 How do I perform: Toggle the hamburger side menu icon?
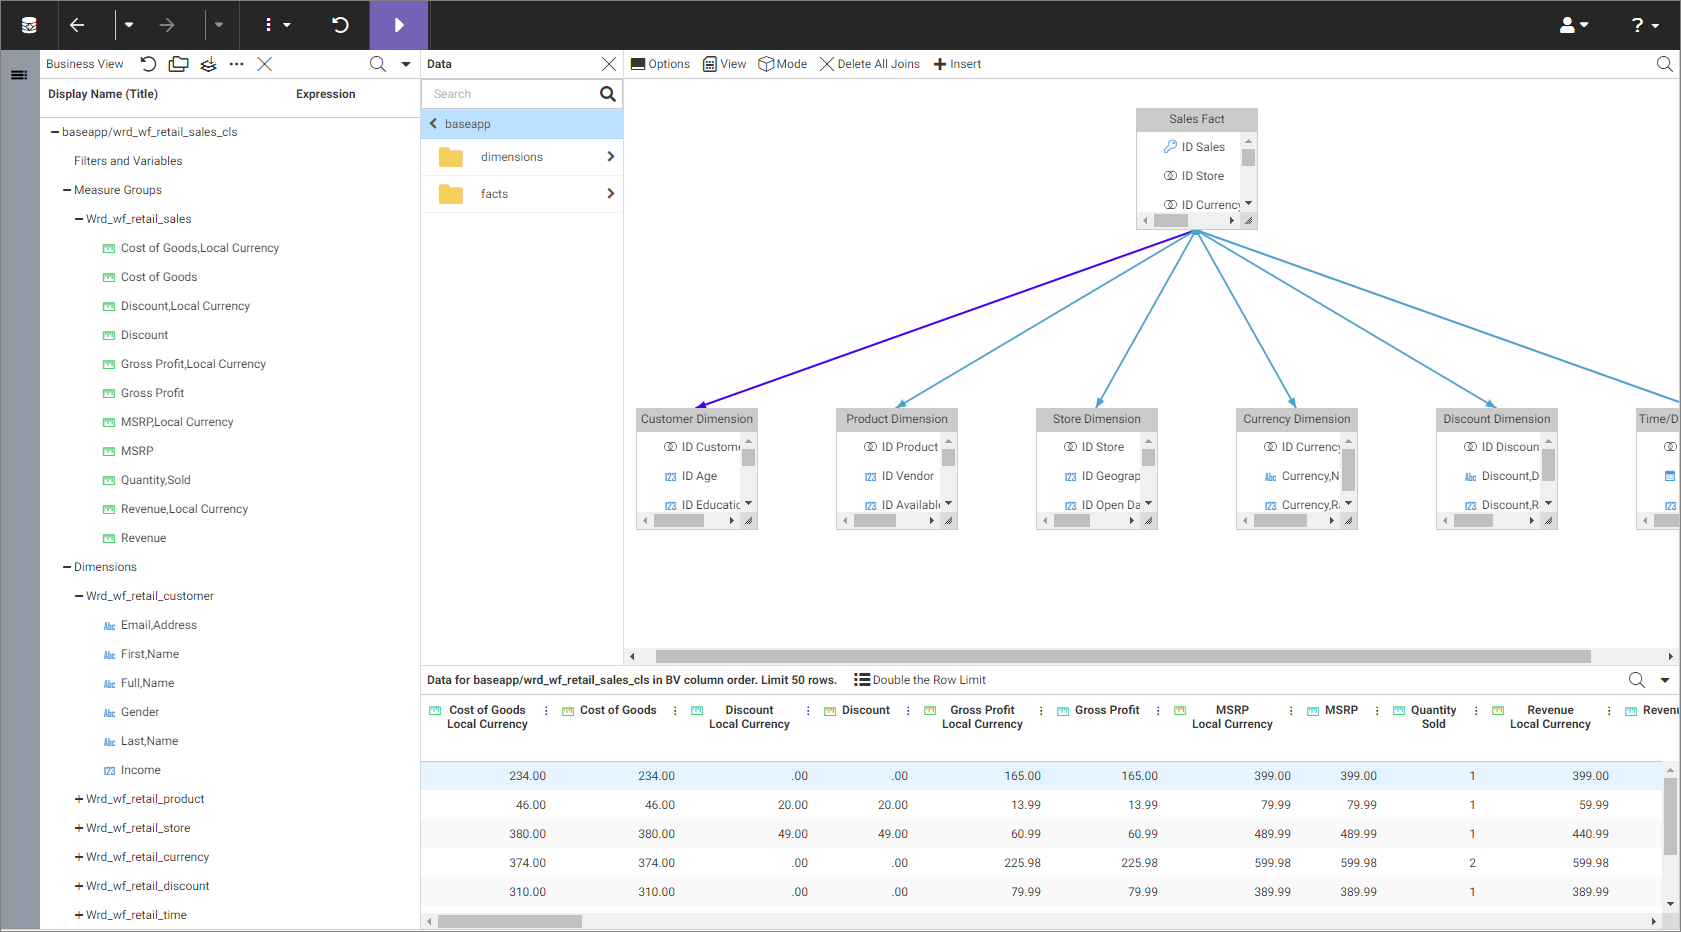[x=19, y=75]
